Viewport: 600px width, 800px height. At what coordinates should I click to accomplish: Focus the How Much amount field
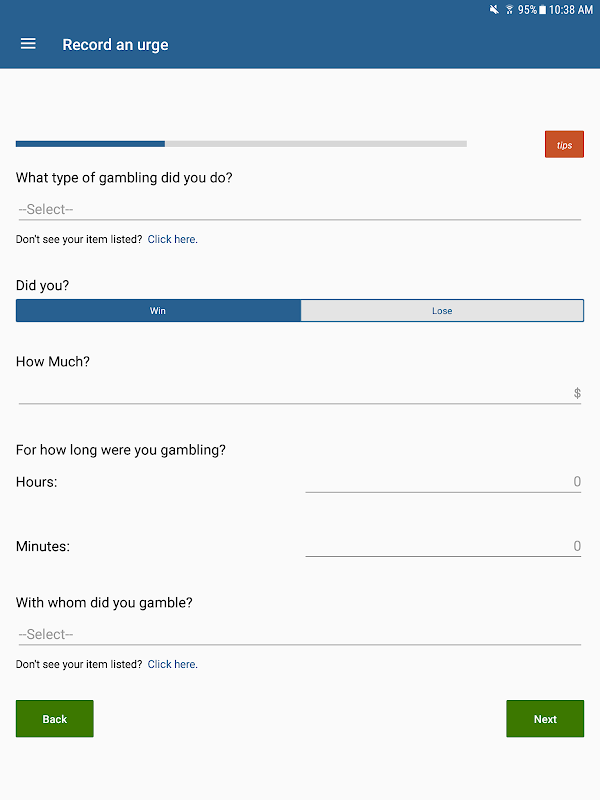click(x=290, y=393)
